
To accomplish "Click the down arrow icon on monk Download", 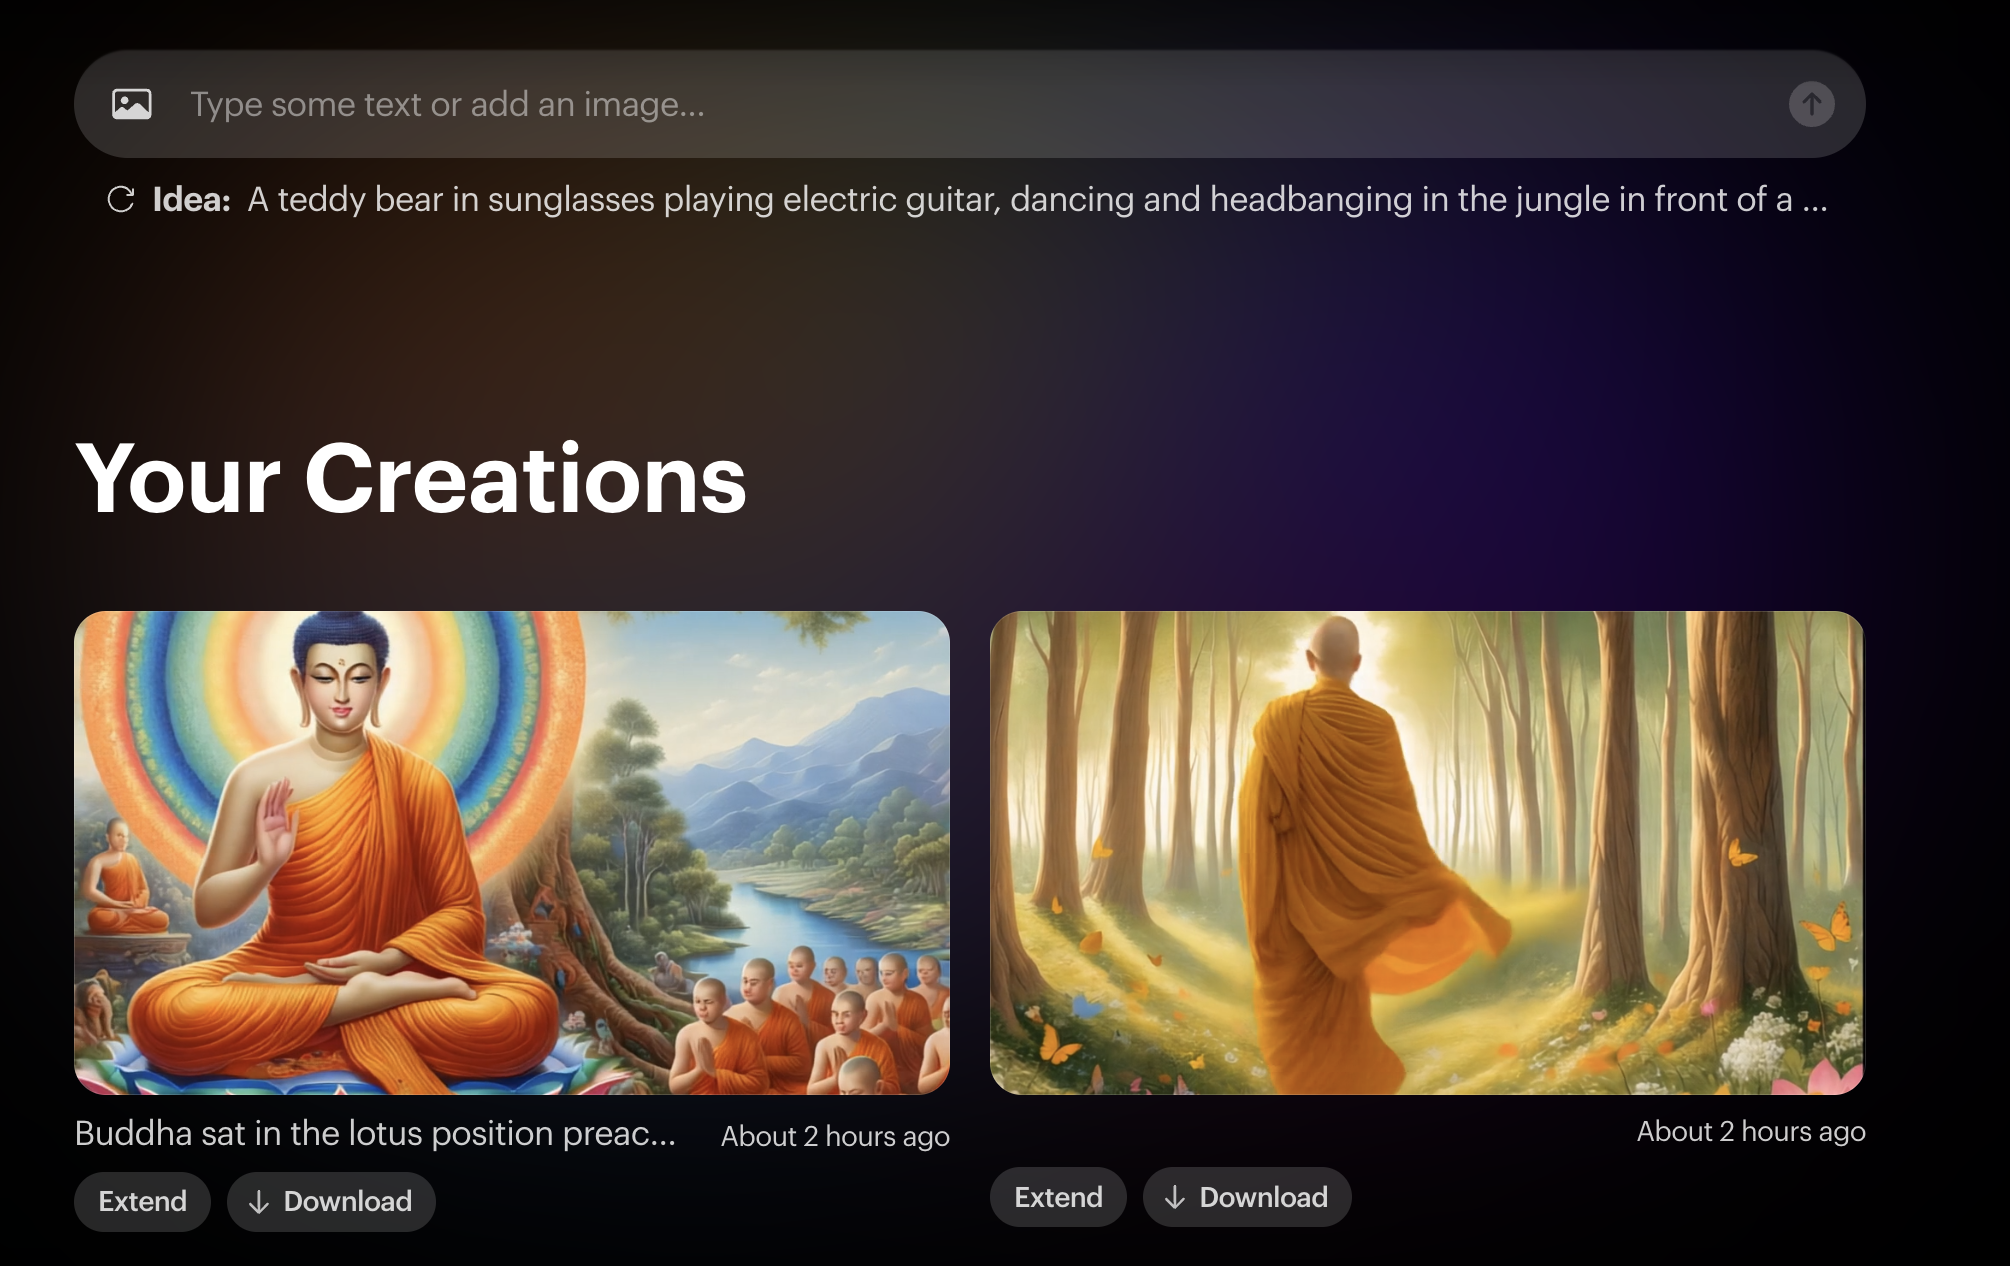I will click(1175, 1197).
